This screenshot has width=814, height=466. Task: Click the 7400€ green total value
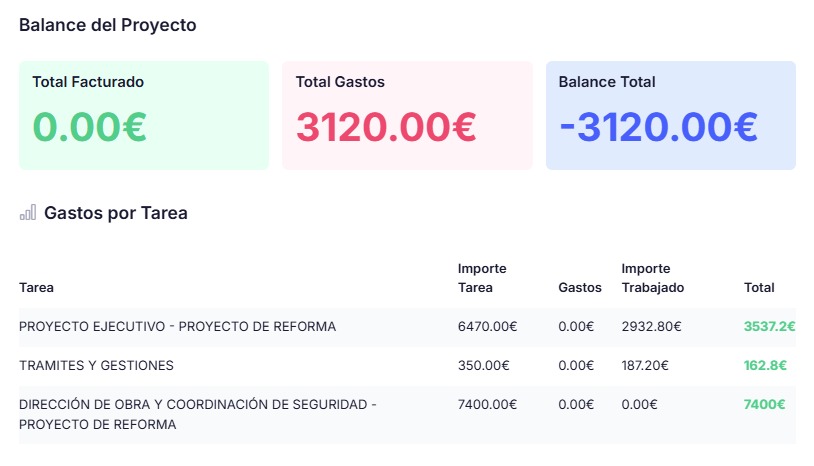(764, 404)
